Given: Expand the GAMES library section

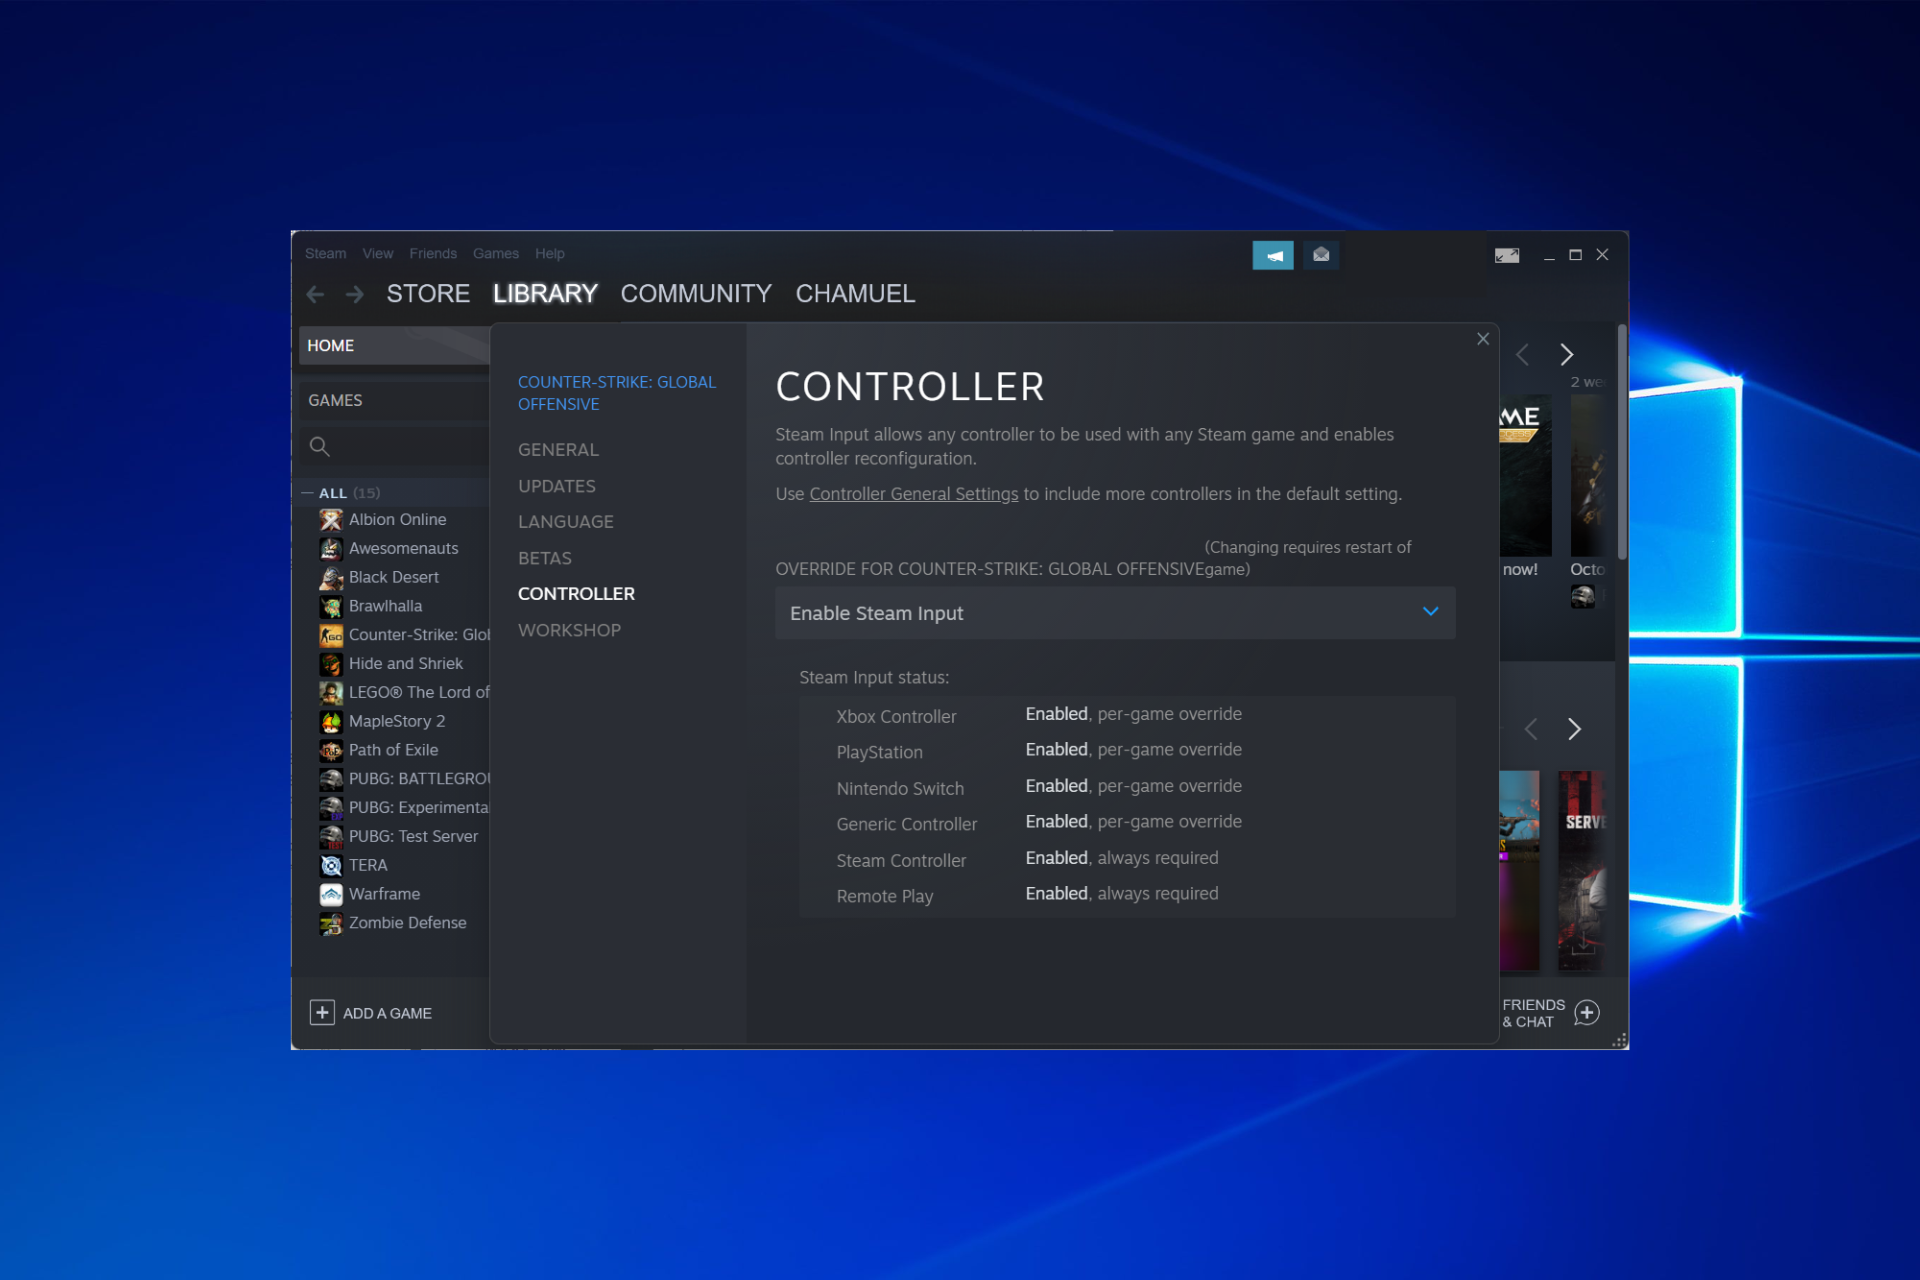Looking at the screenshot, I should (x=334, y=399).
